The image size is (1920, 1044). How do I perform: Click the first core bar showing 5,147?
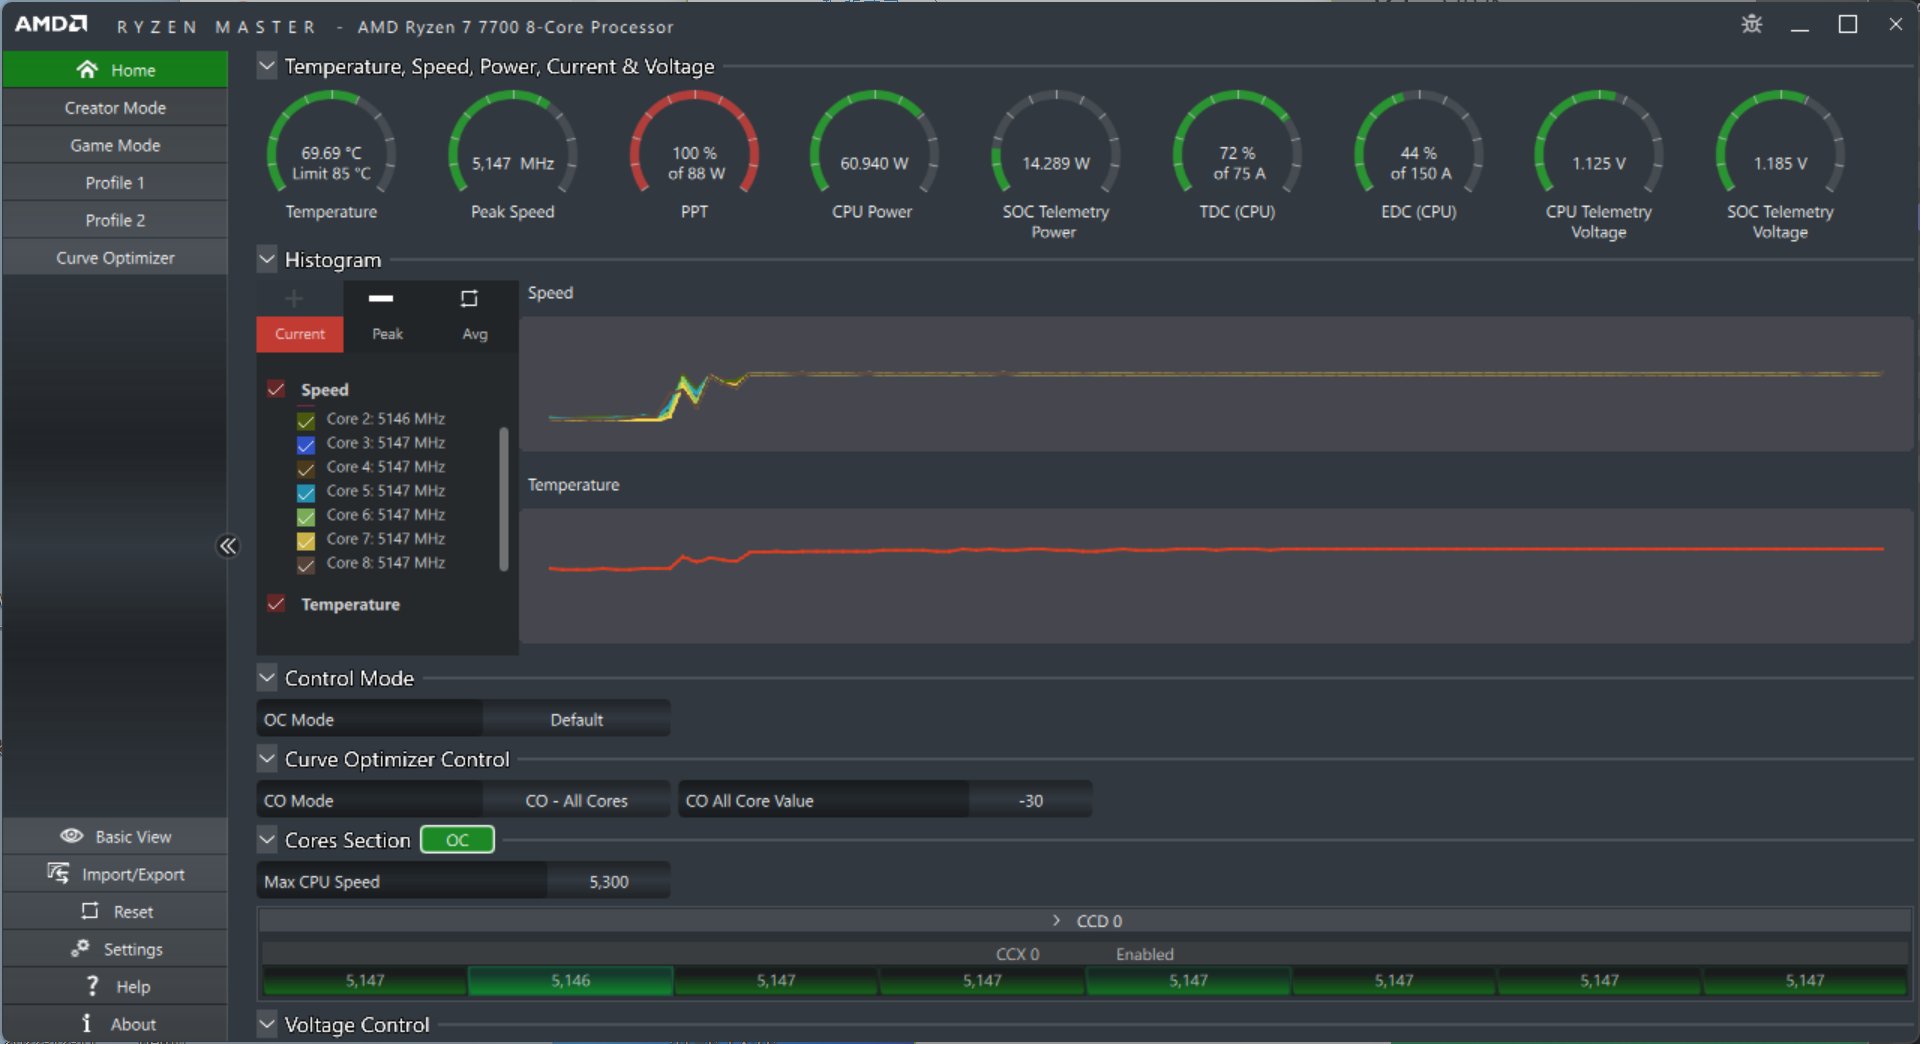(364, 981)
